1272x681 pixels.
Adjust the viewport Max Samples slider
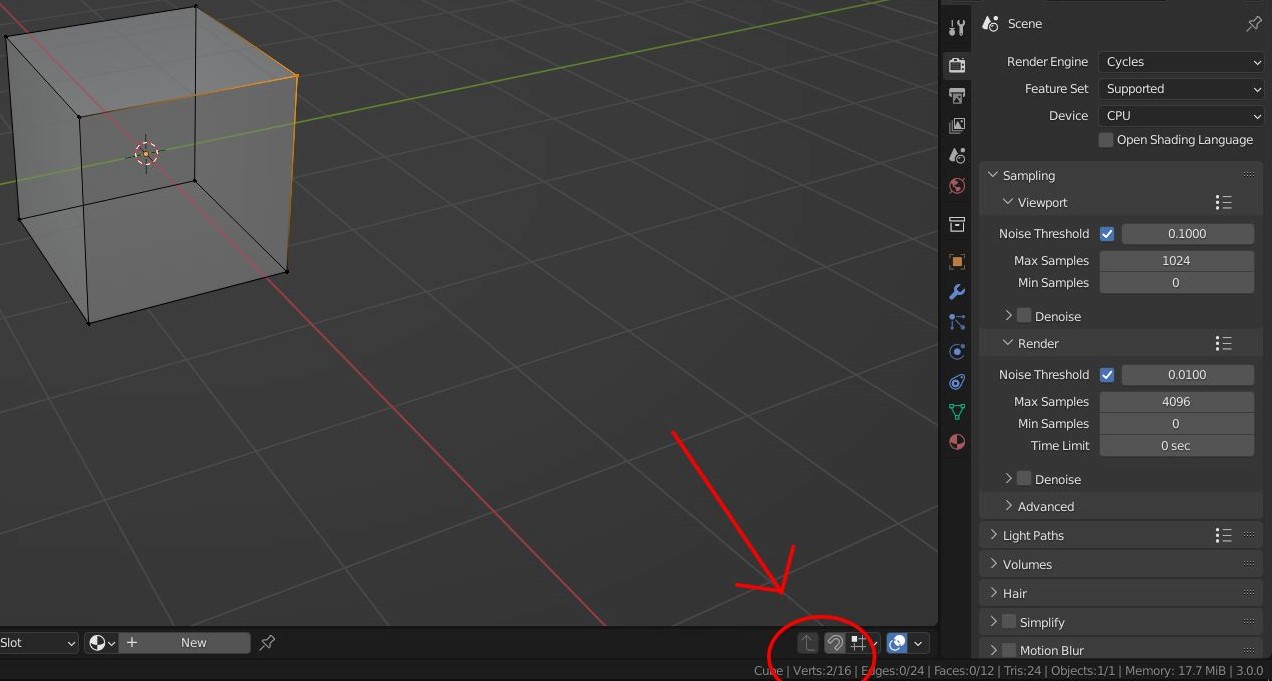coord(1176,260)
